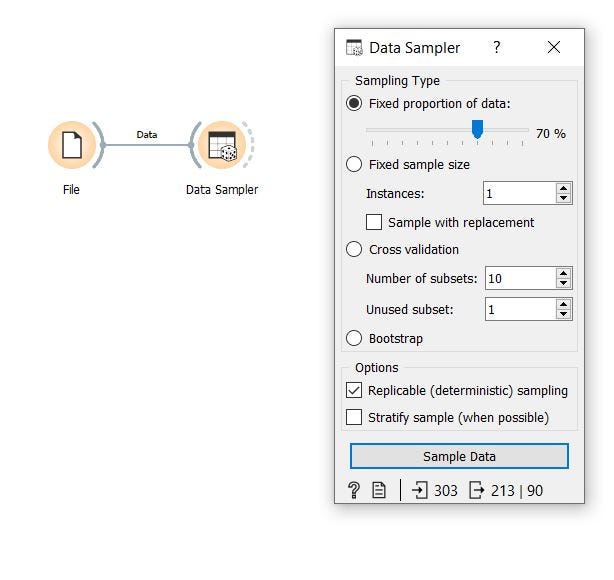Screen dimensions: 614x580
Task: Choose Cross validation sampling type
Action: click(x=354, y=249)
